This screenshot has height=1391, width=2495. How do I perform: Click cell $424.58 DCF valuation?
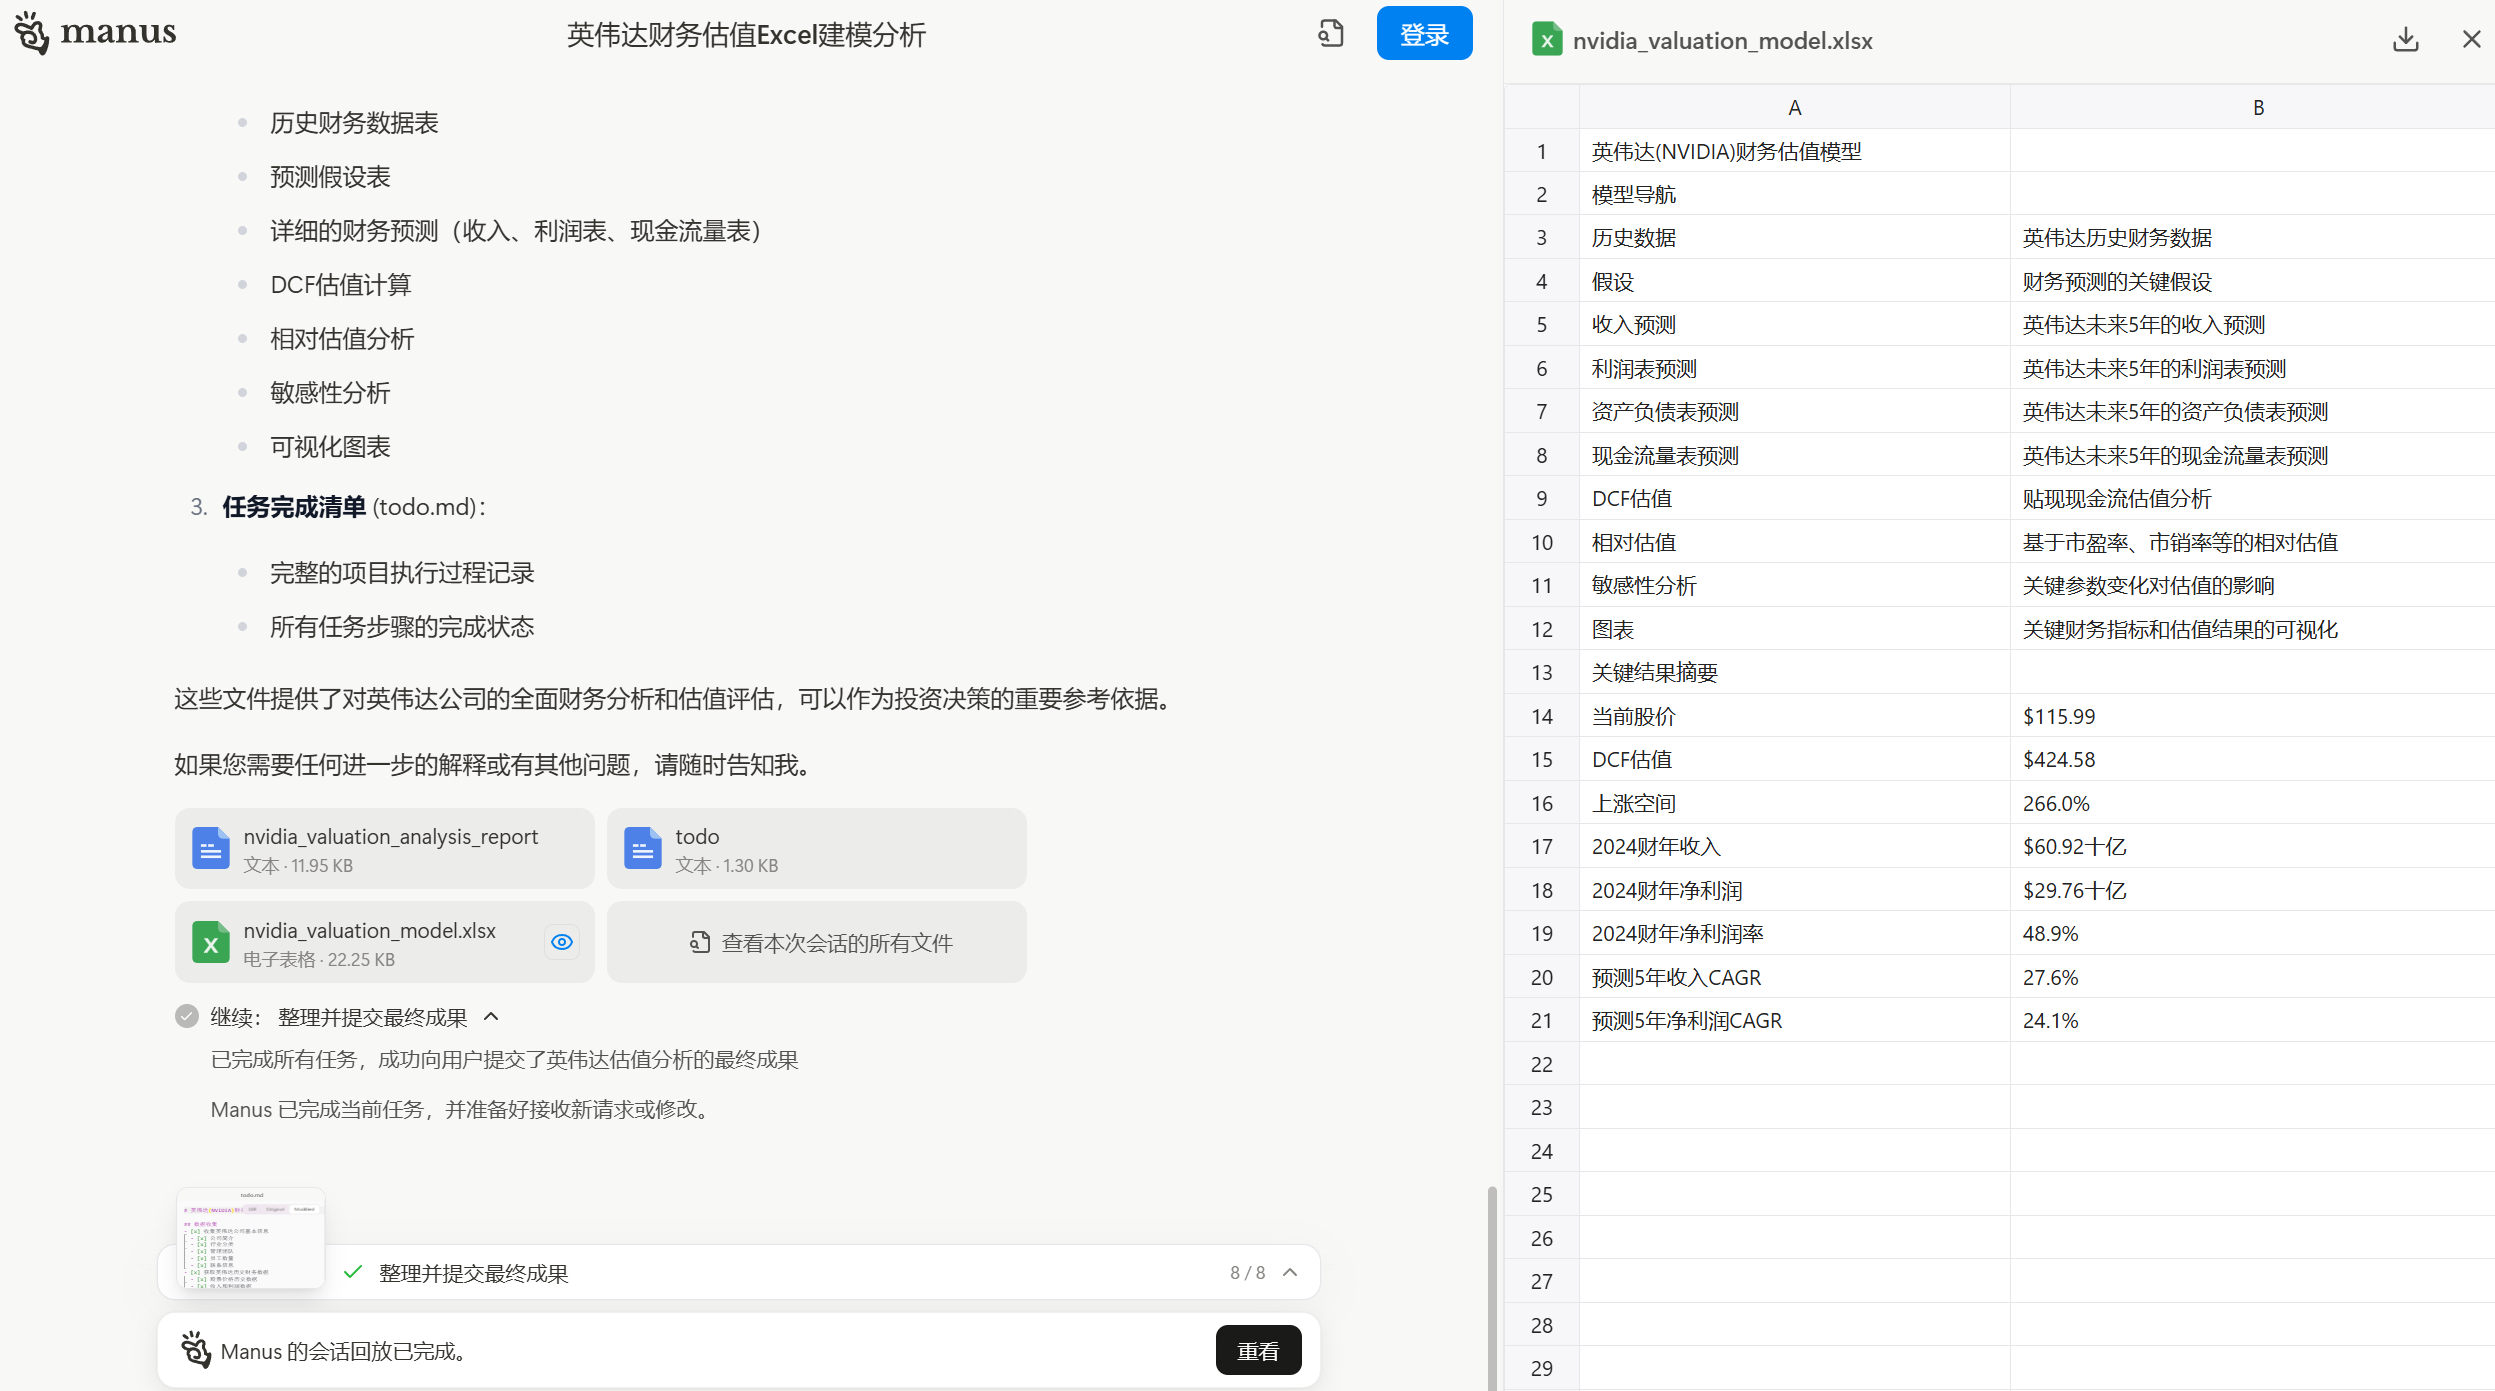pos(2253,760)
